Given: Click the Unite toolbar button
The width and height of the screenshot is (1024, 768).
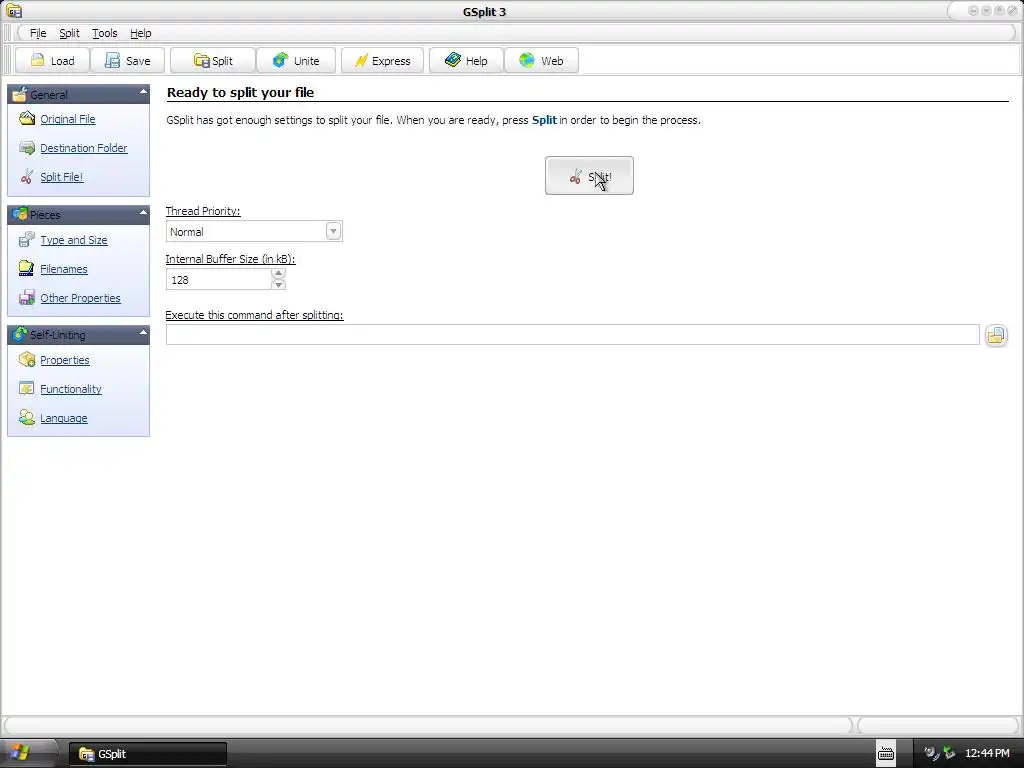Looking at the screenshot, I should [x=296, y=61].
